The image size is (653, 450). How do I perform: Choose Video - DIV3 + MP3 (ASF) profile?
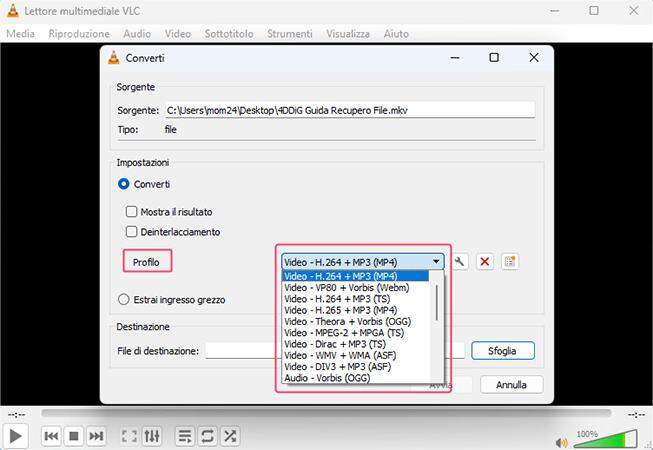(355, 366)
